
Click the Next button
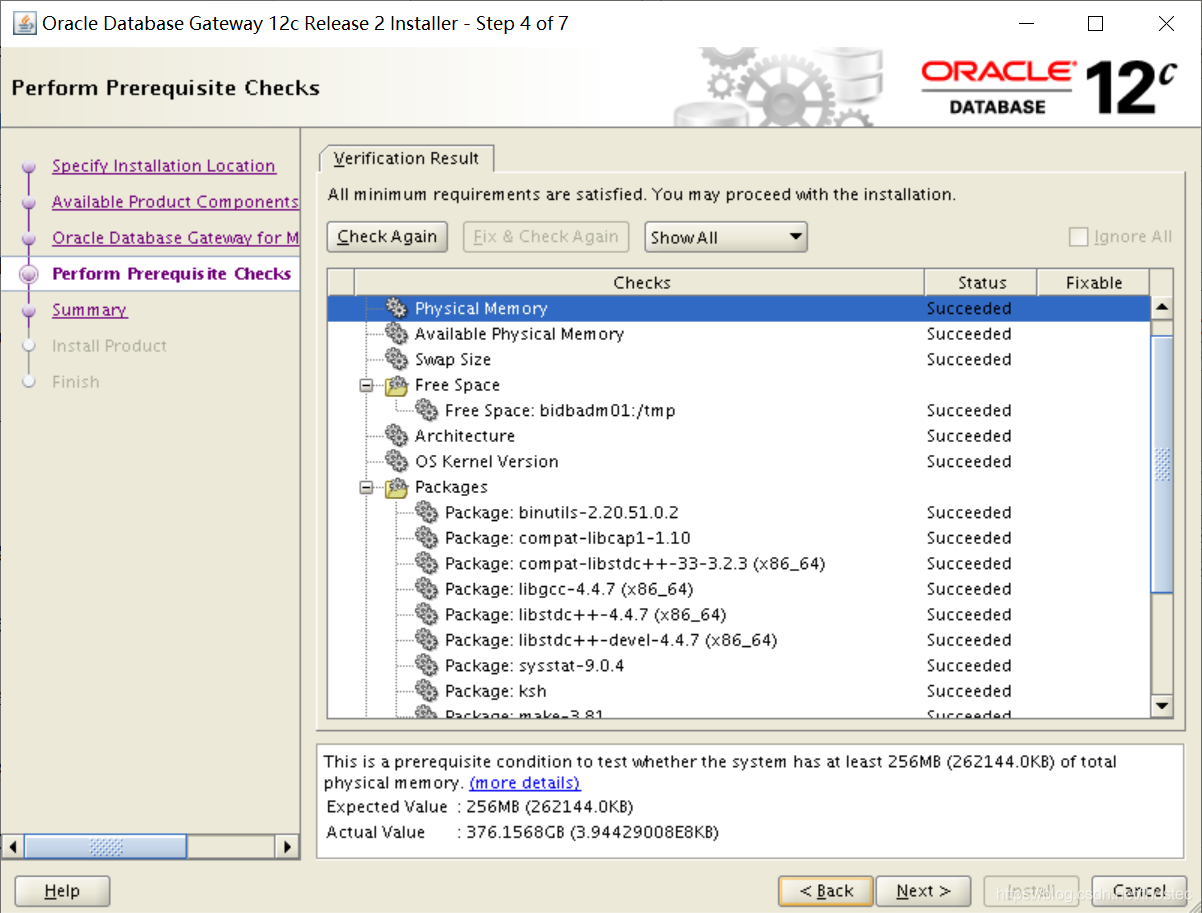923,891
